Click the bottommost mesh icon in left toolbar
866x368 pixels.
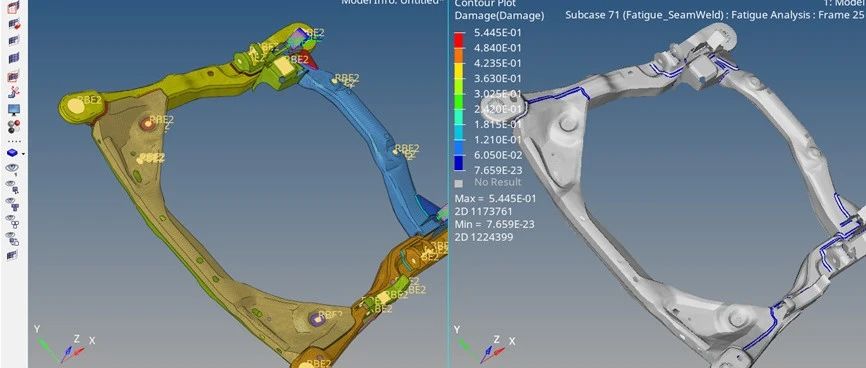(13, 255)
